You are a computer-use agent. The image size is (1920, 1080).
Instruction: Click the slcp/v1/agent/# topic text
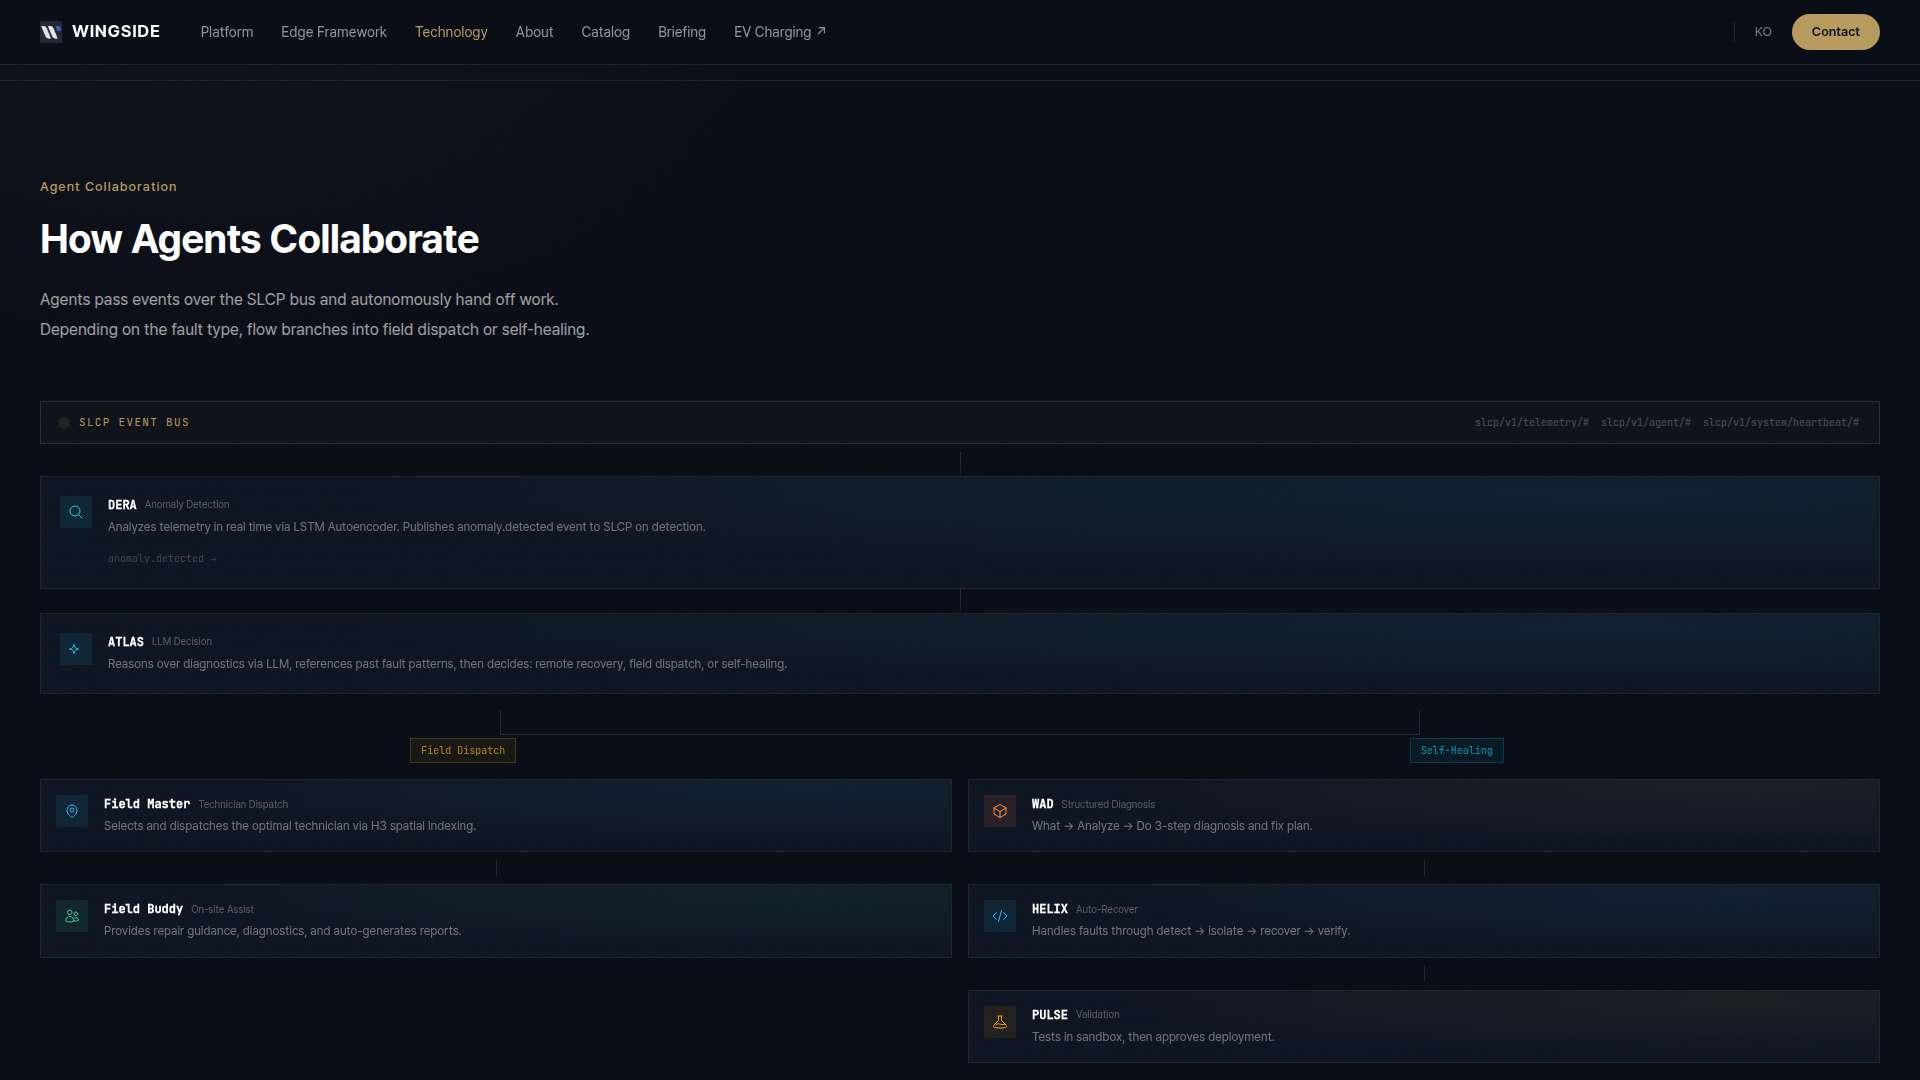tap(1645, 423)
